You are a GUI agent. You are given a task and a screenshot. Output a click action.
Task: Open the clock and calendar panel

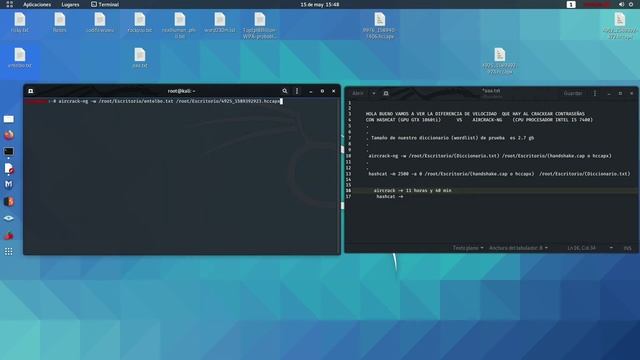click(320, 4)
